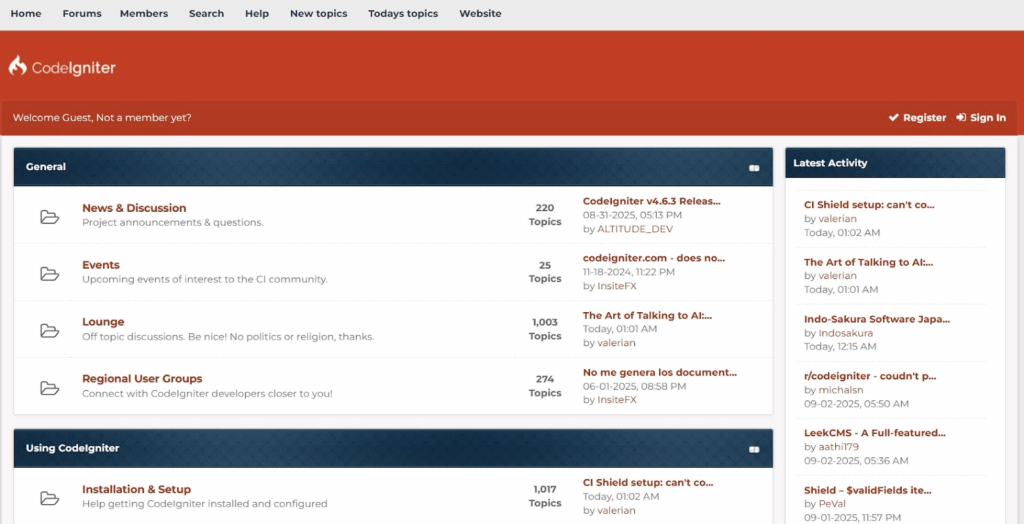1024x524 pixels.
Task: Open CI Shield setup in Latest Activity
Action: click(869, 205)
